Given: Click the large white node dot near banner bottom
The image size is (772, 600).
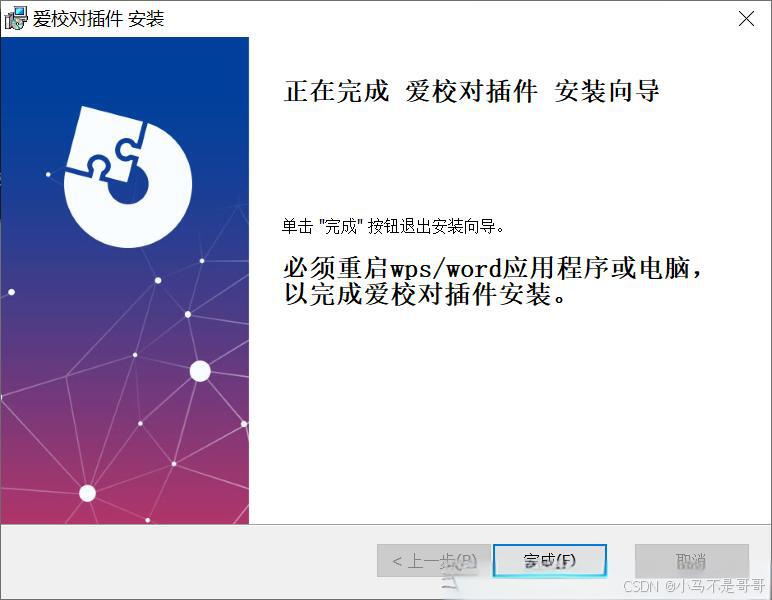Looking at the screenshot, I should click(x=88, y=493).
